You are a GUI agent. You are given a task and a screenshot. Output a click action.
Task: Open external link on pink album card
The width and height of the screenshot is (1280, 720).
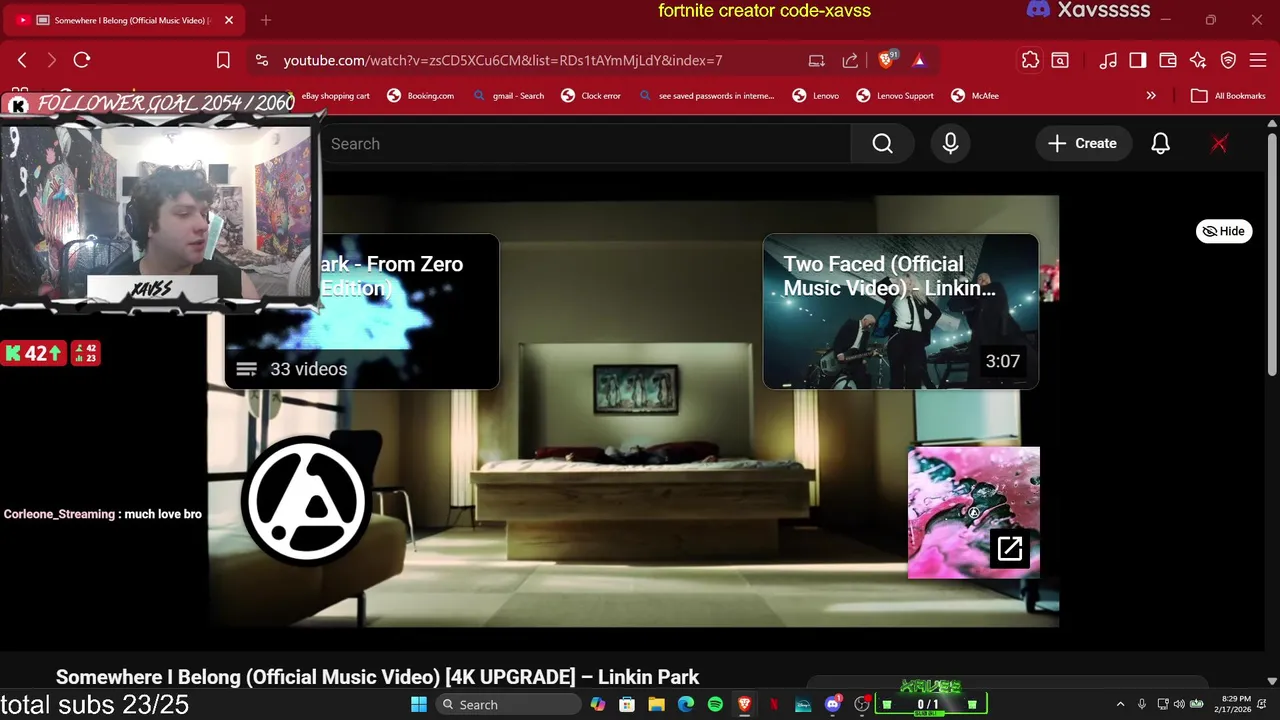click(x=1010, y=548)
